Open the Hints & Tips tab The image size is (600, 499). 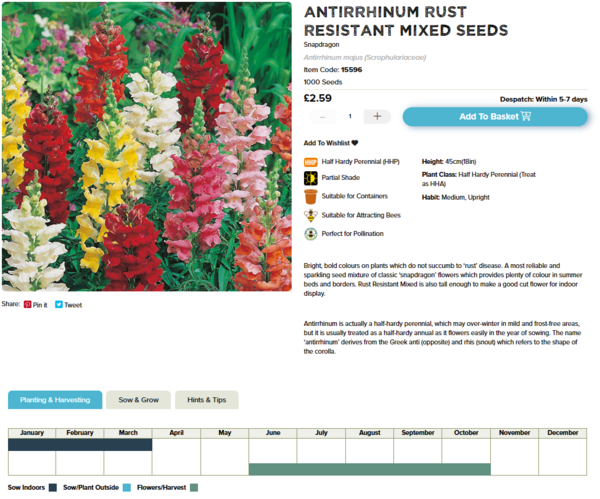tap(206, 400)
